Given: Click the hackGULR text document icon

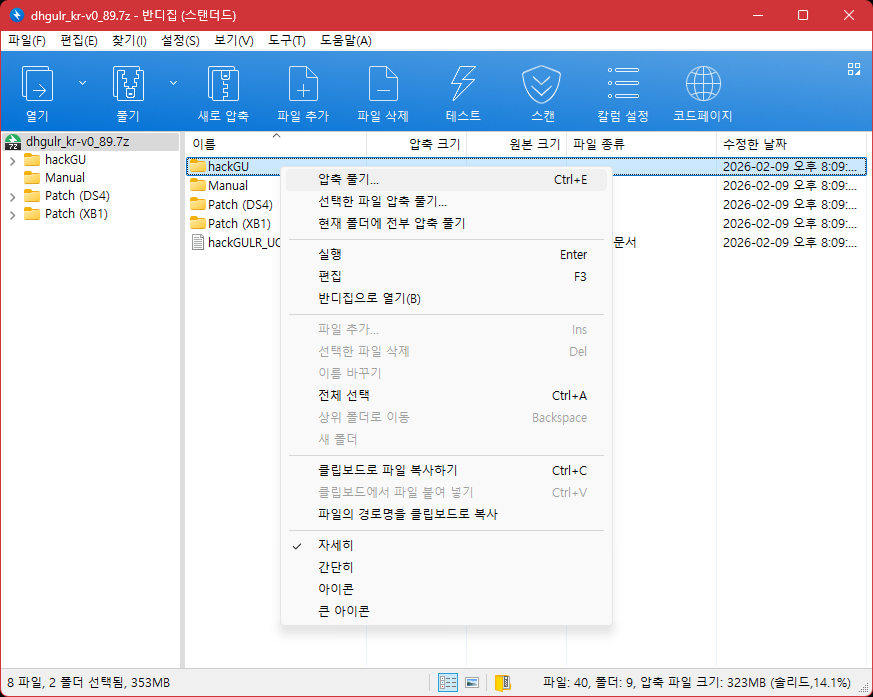Looking at the screenshot, I should [198, 242].
